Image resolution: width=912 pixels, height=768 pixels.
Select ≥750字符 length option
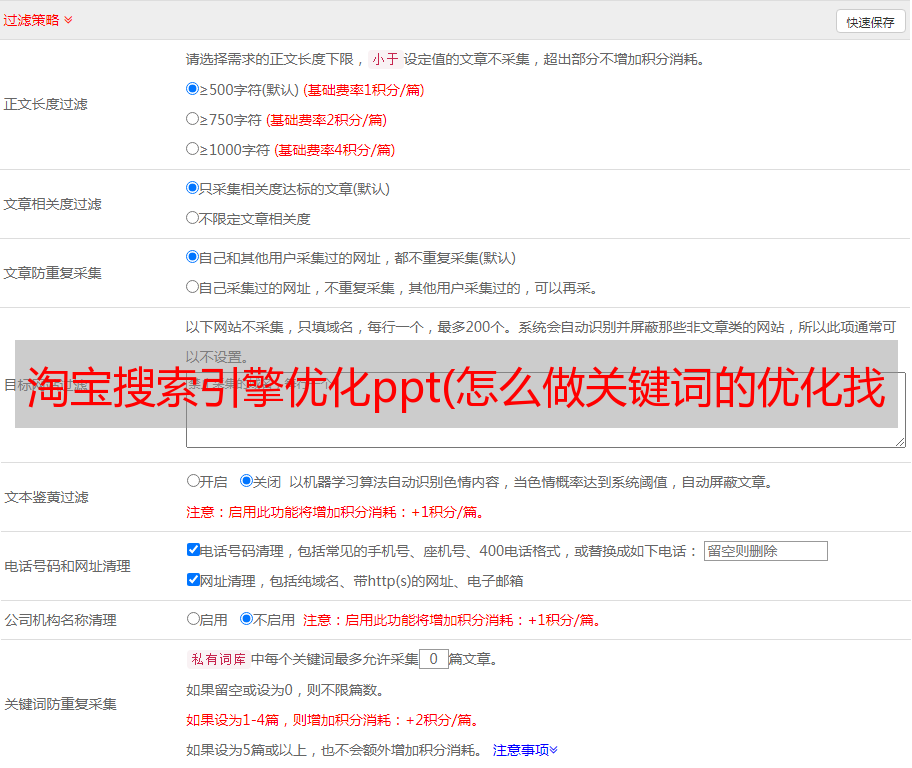click(193, 119)
